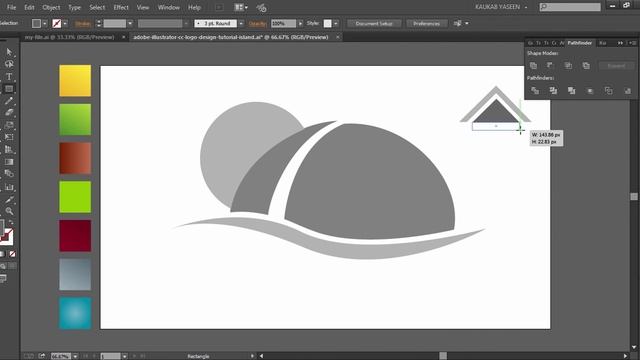Click the orange Opacity label link
This screenshot has width=640, height=360.
pyautogui.click(x=258, y=24)
